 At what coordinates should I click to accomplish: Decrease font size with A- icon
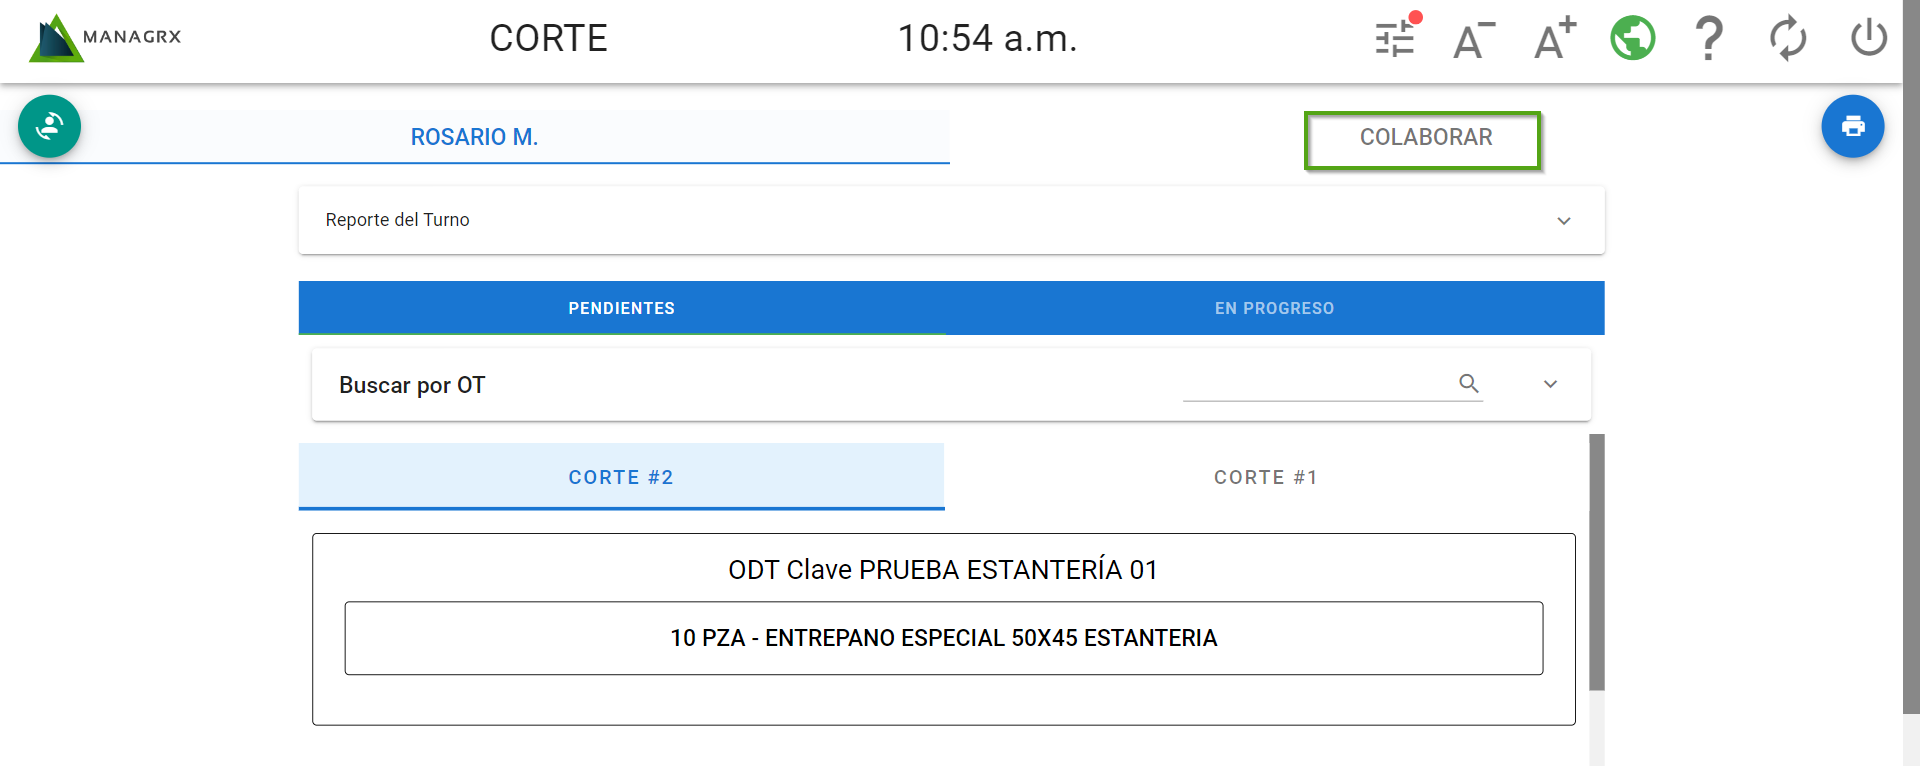coord(1473,40)
